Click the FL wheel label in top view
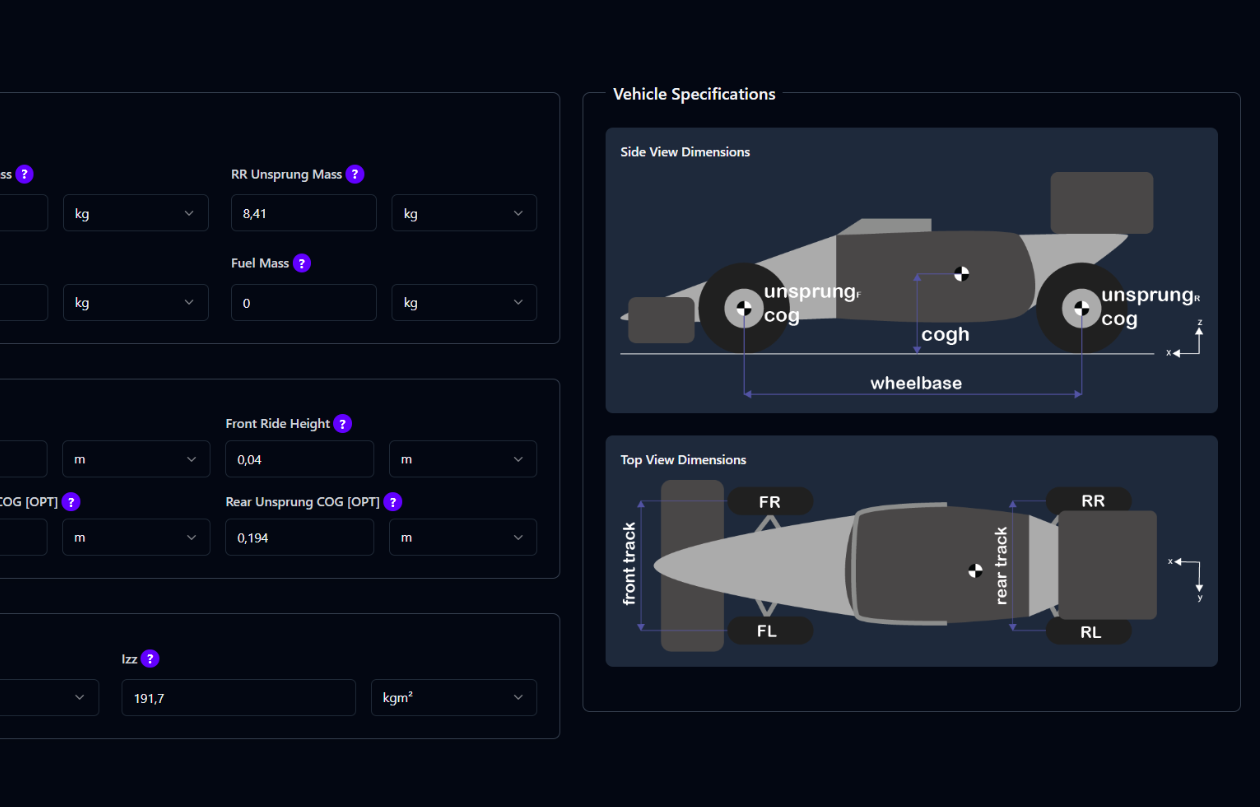The image size is (1260, 807). click(767, 631)
